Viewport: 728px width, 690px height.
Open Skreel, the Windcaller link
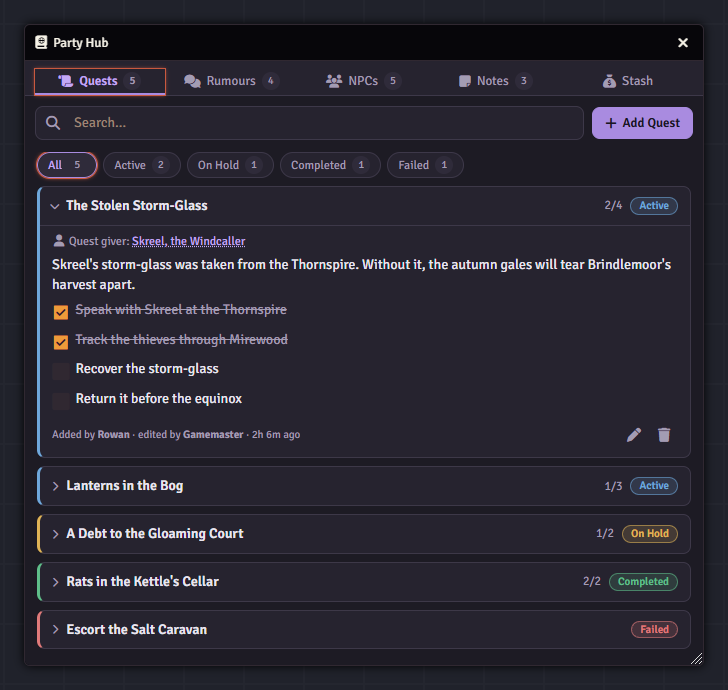click(x=188, y=241)
